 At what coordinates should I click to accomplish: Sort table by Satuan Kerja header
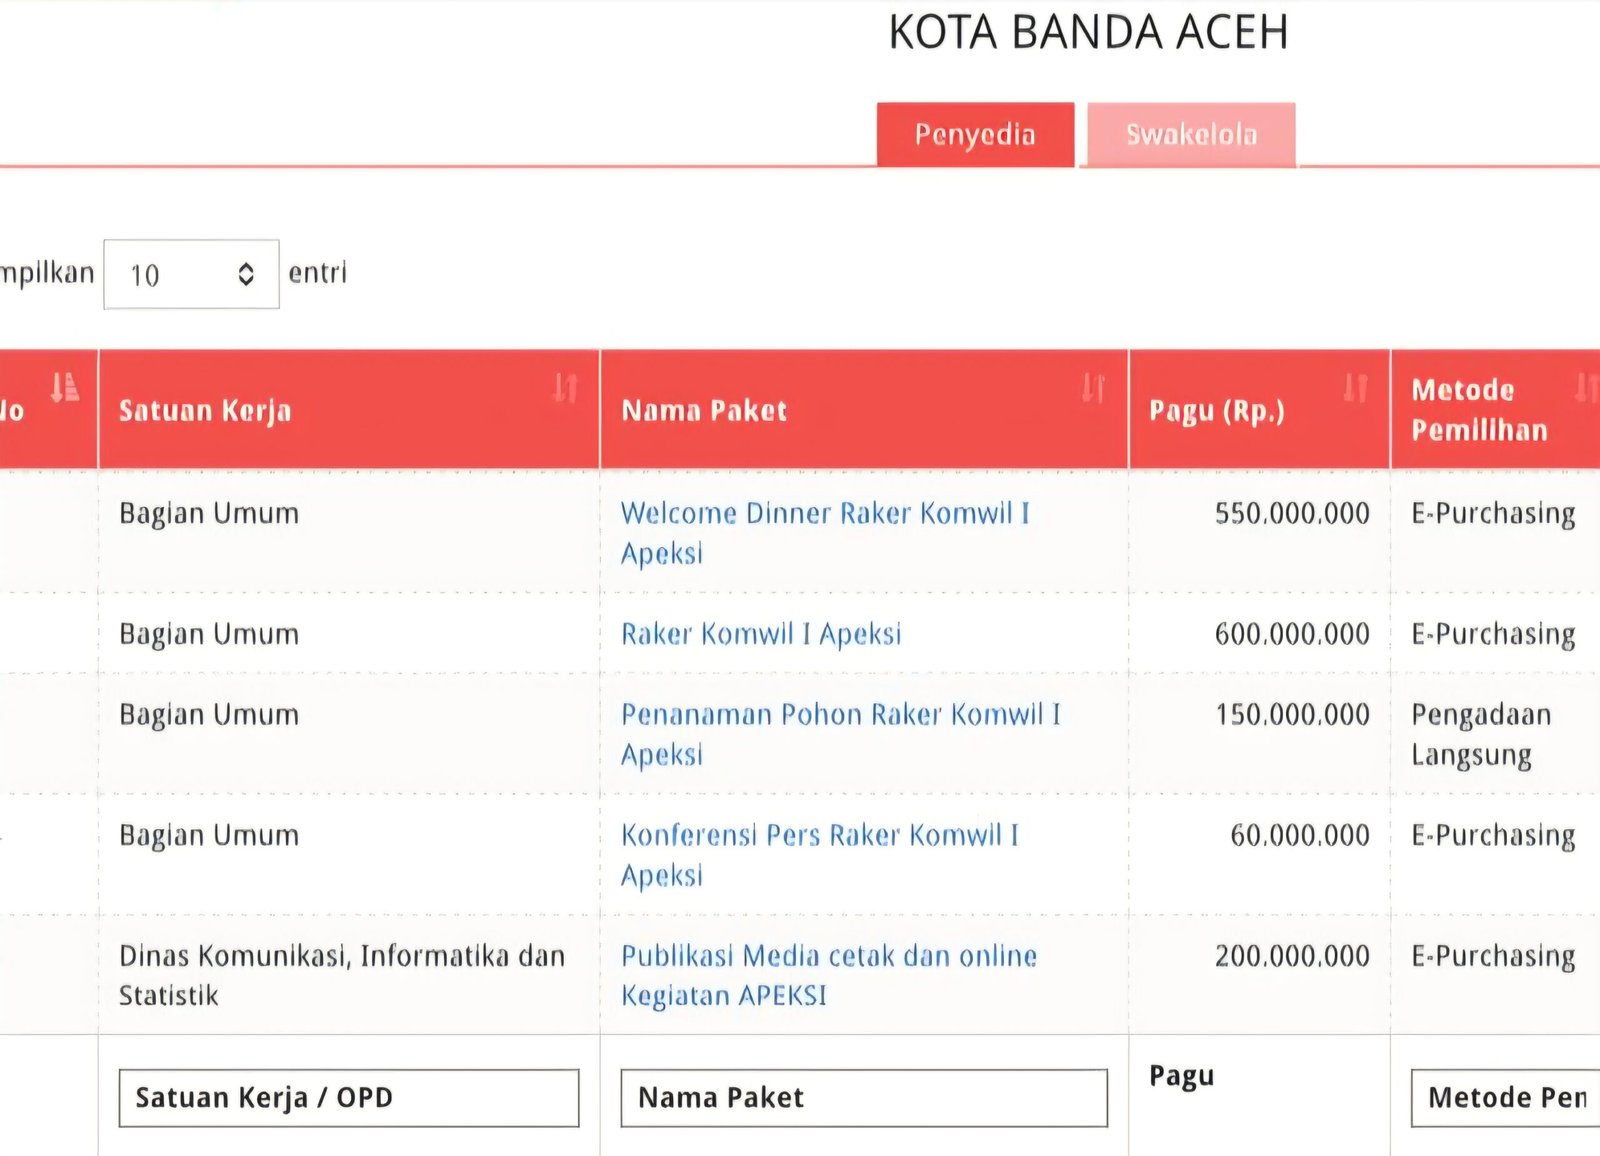click(205, 411)
